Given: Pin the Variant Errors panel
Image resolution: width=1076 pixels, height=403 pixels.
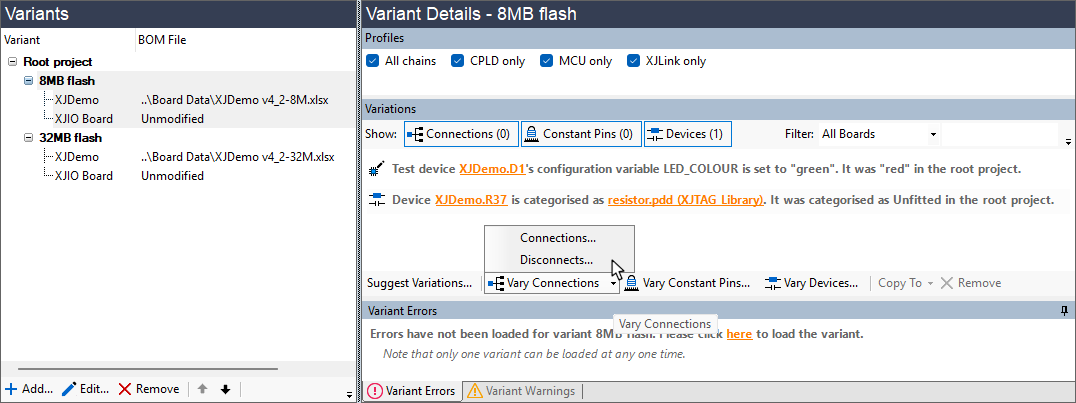Looking at the screenshot, I should tap(1064, 311).
